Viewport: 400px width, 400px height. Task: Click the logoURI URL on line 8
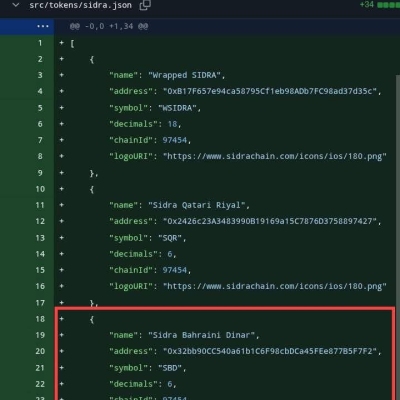tap(275, 156)
